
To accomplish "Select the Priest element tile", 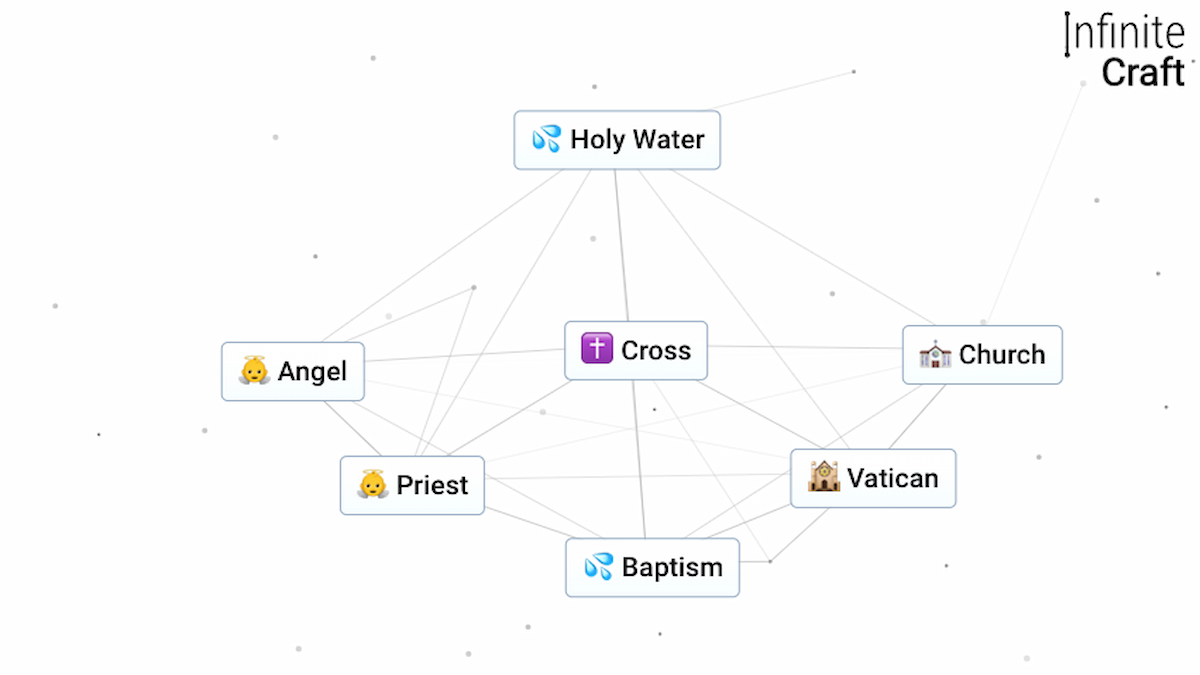I will [412, 485].
